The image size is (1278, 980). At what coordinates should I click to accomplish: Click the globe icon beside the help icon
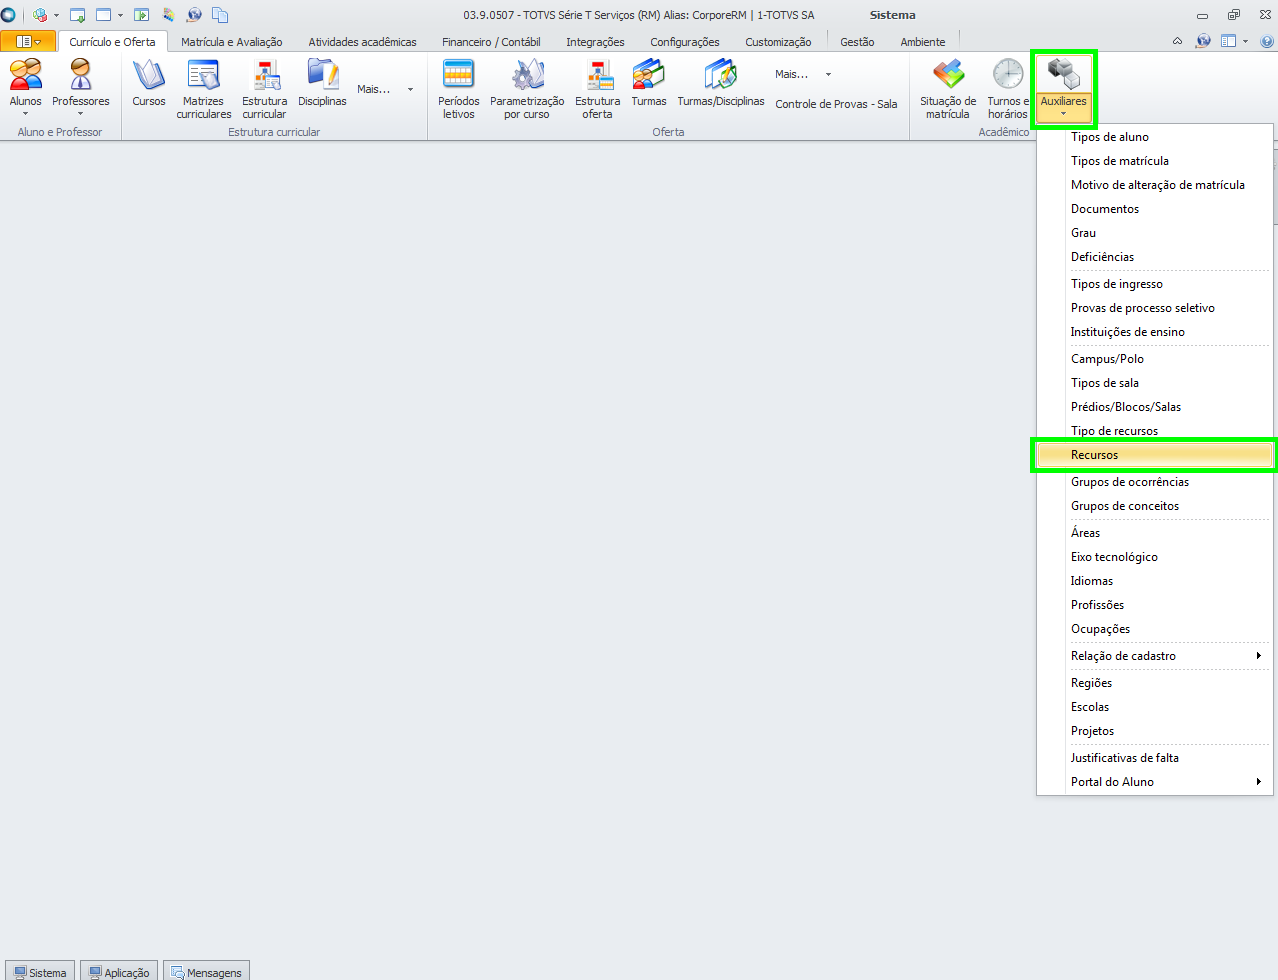1203,41
